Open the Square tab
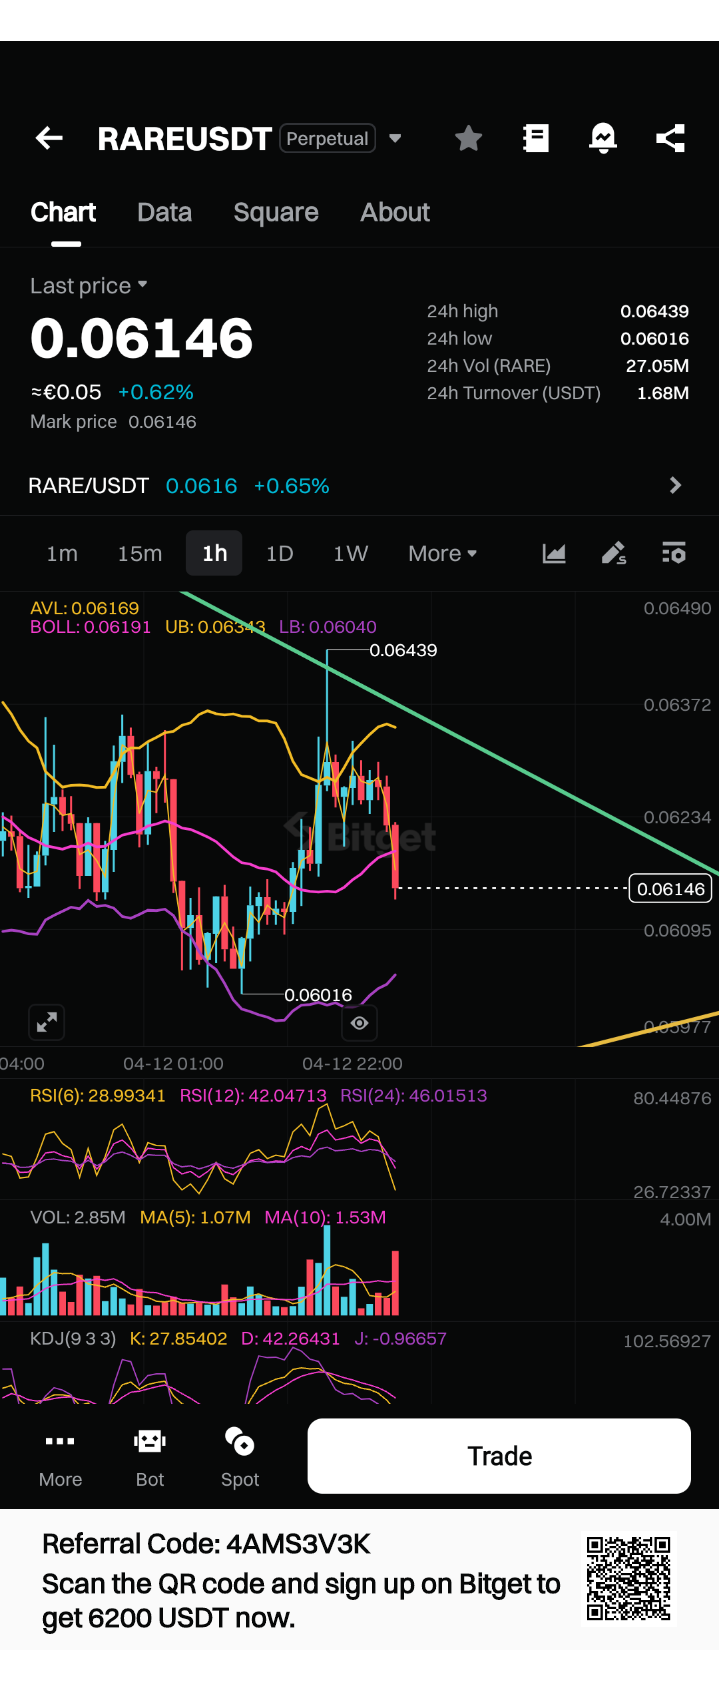Viewport: 719px width, 1690px height. click(276, 212)
